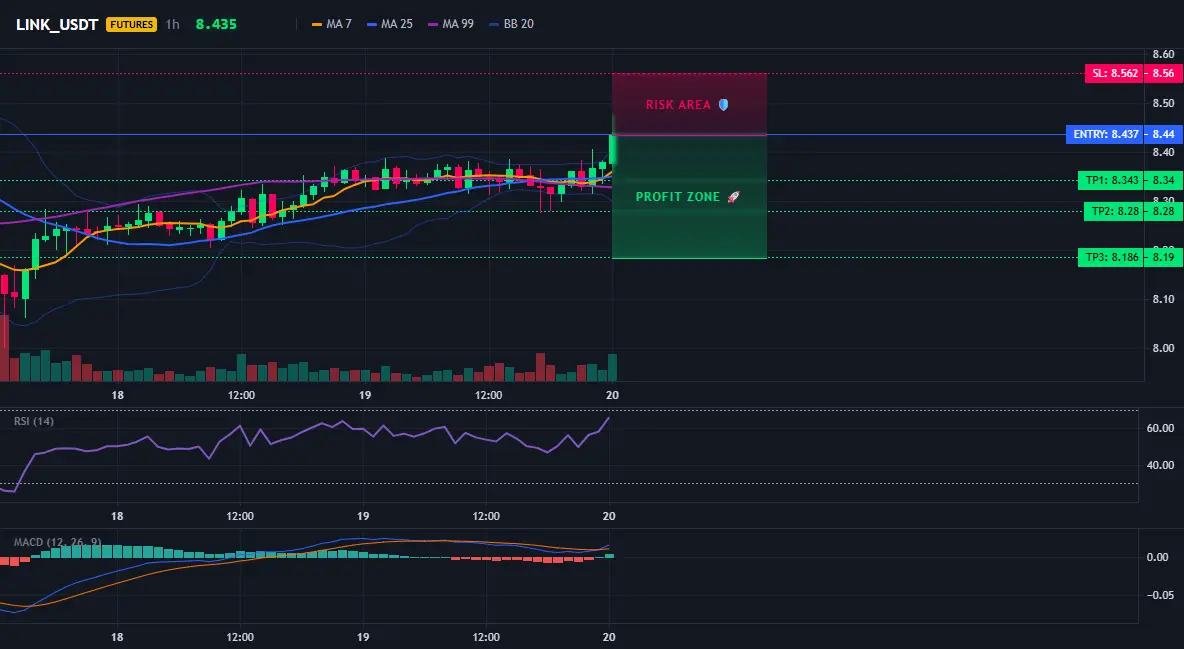Screen dimensions: 1184x649
Task: Click the TP2: 8.28 target label
Action: (1112, 211)
